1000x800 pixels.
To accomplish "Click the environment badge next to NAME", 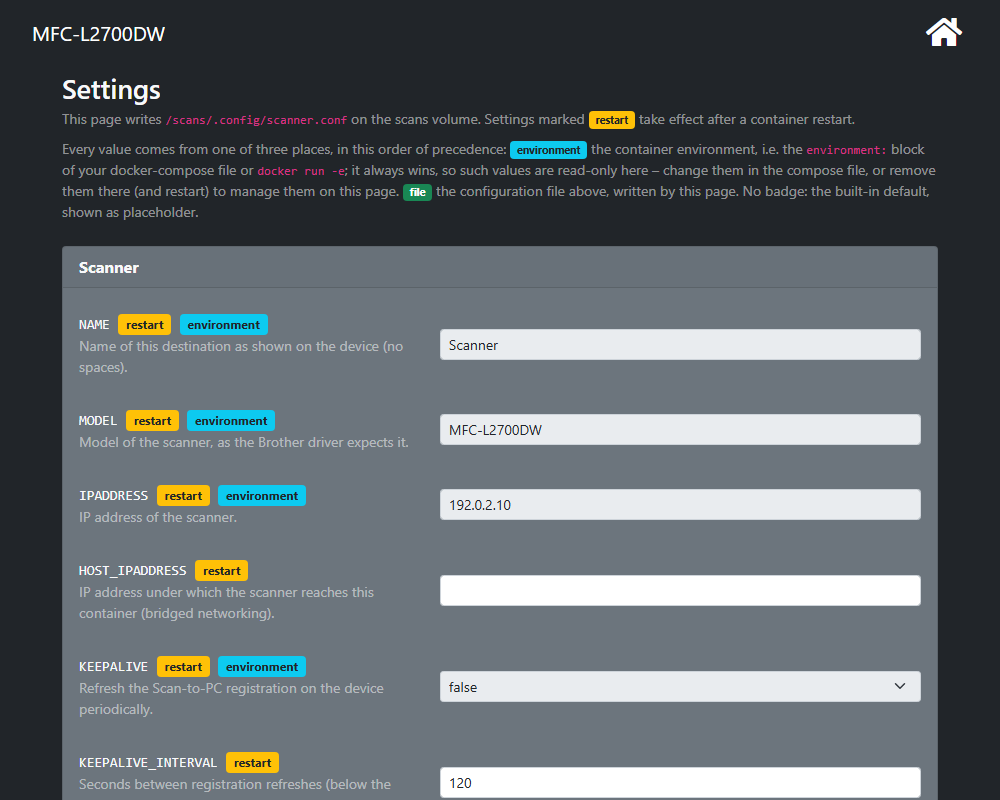I will click(224, 325).
